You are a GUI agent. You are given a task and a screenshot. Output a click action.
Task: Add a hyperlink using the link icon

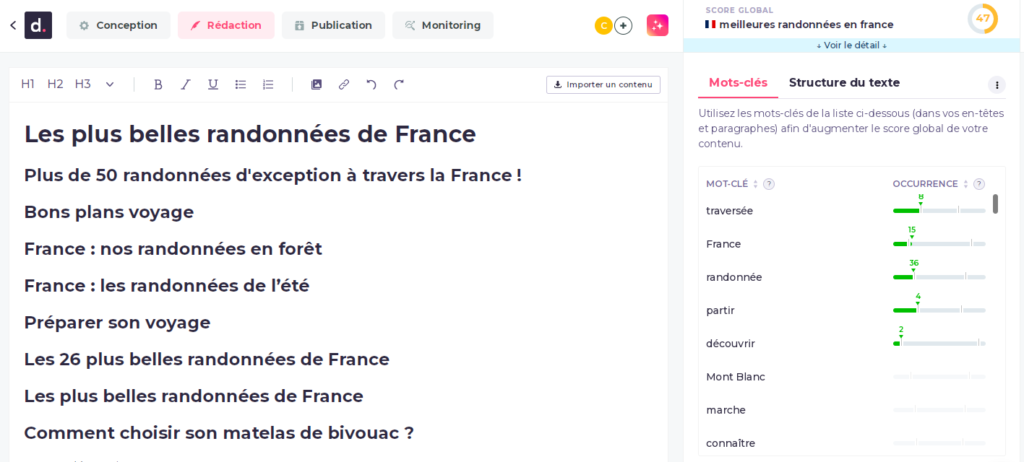[344, 85]
